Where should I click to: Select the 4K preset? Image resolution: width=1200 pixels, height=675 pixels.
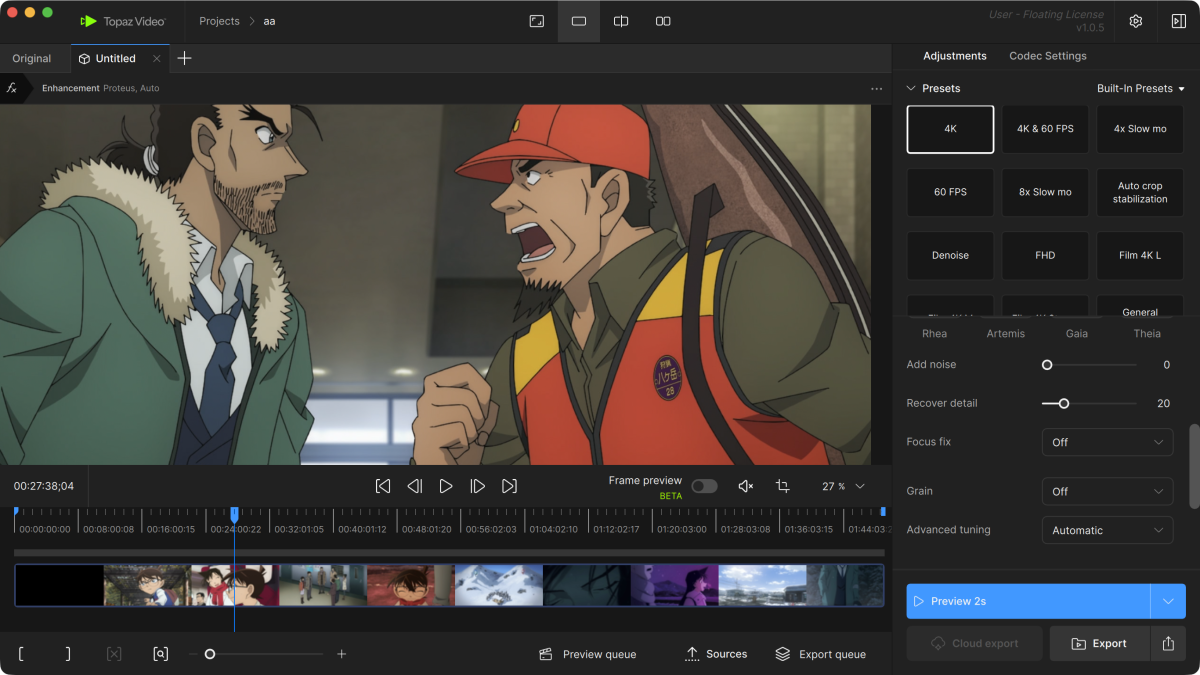[x=950, y=129]
